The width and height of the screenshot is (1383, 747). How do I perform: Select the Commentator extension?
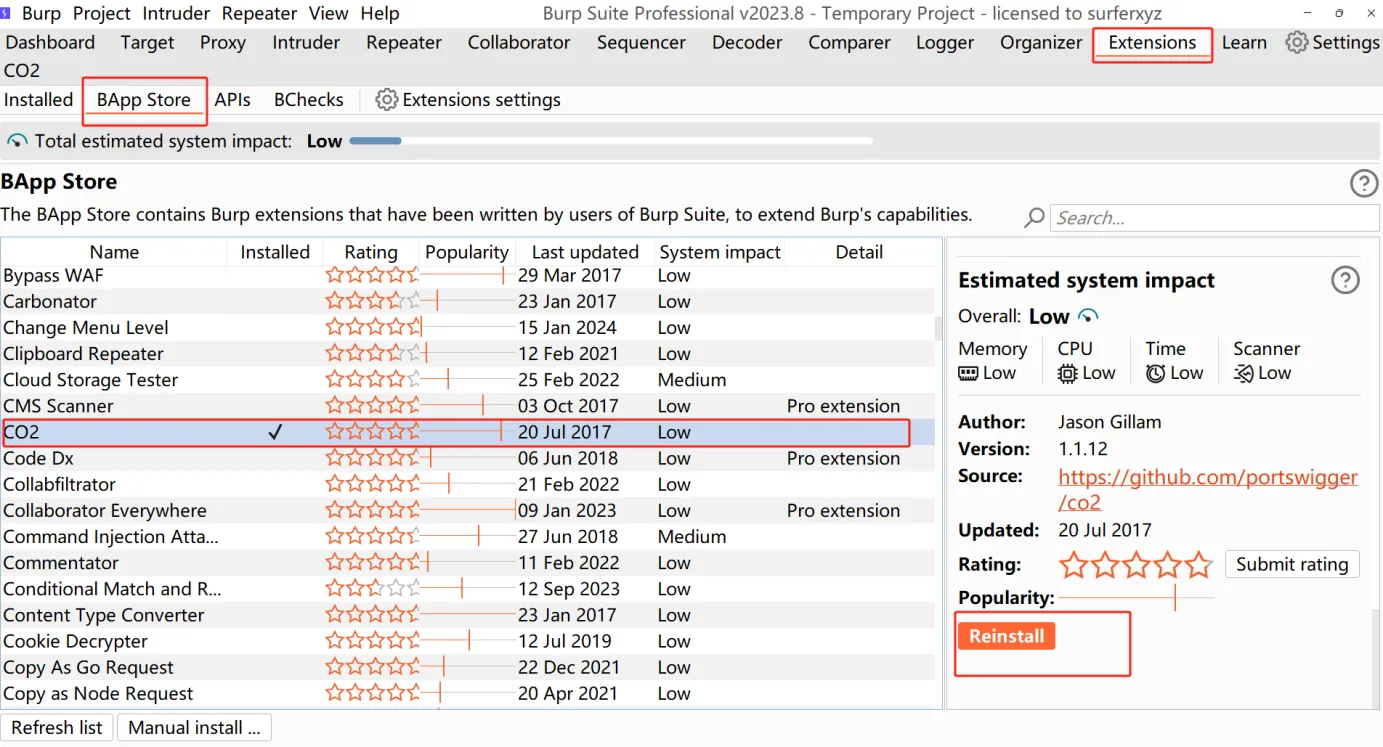point(467,562)
